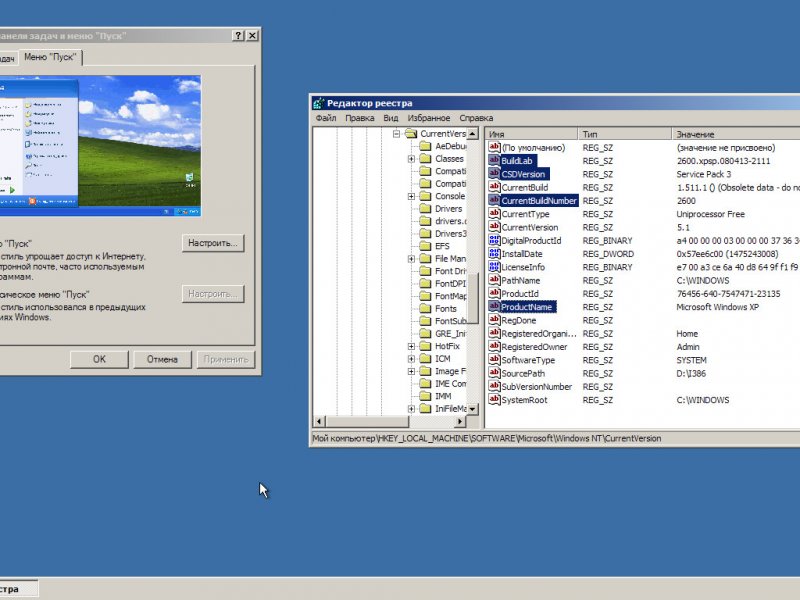Click the enabled Настроить... button
Screen dimensions: 800x600
213,243
